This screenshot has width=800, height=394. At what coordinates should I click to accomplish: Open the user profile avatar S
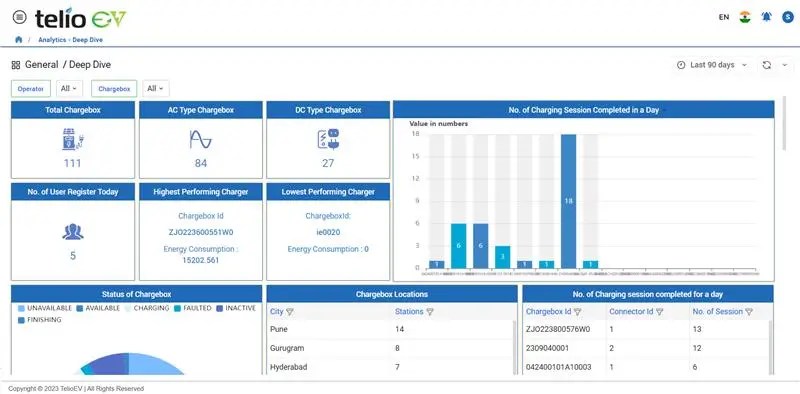point(788,17)
